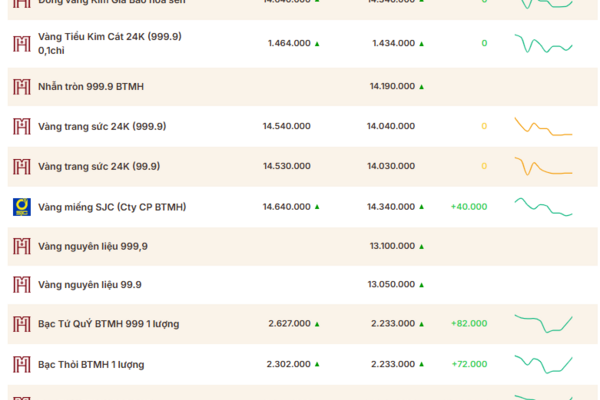Click up arrow next to 14.190.000 price
The width and height of the screenshot is (600, 400).
421,87
